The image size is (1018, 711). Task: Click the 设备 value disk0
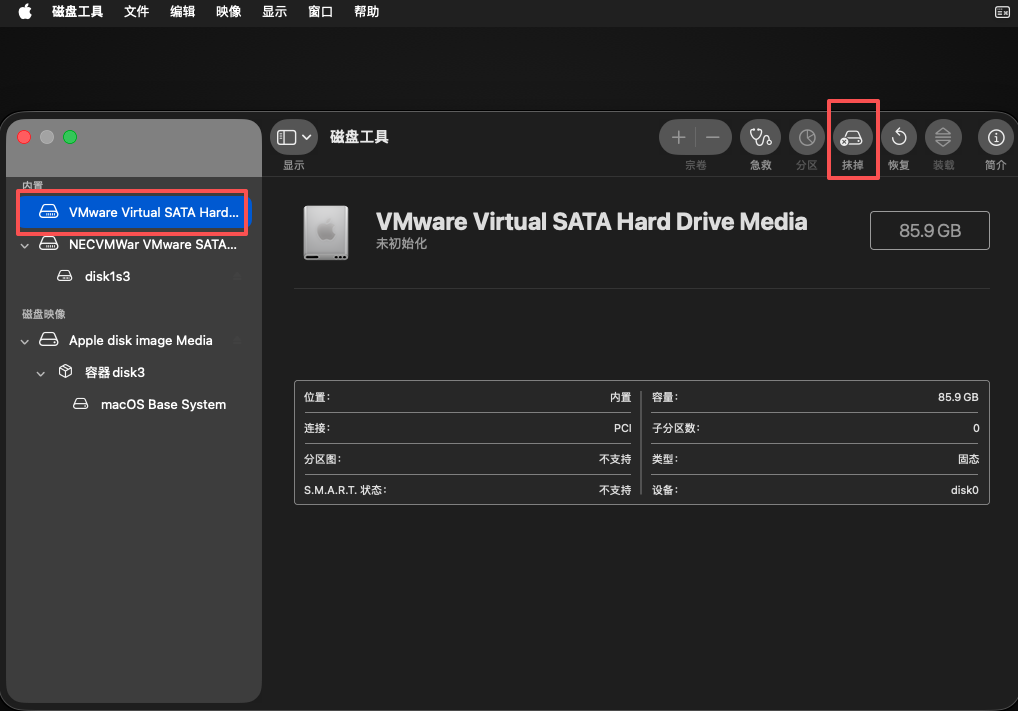click(x=965, y=490)
